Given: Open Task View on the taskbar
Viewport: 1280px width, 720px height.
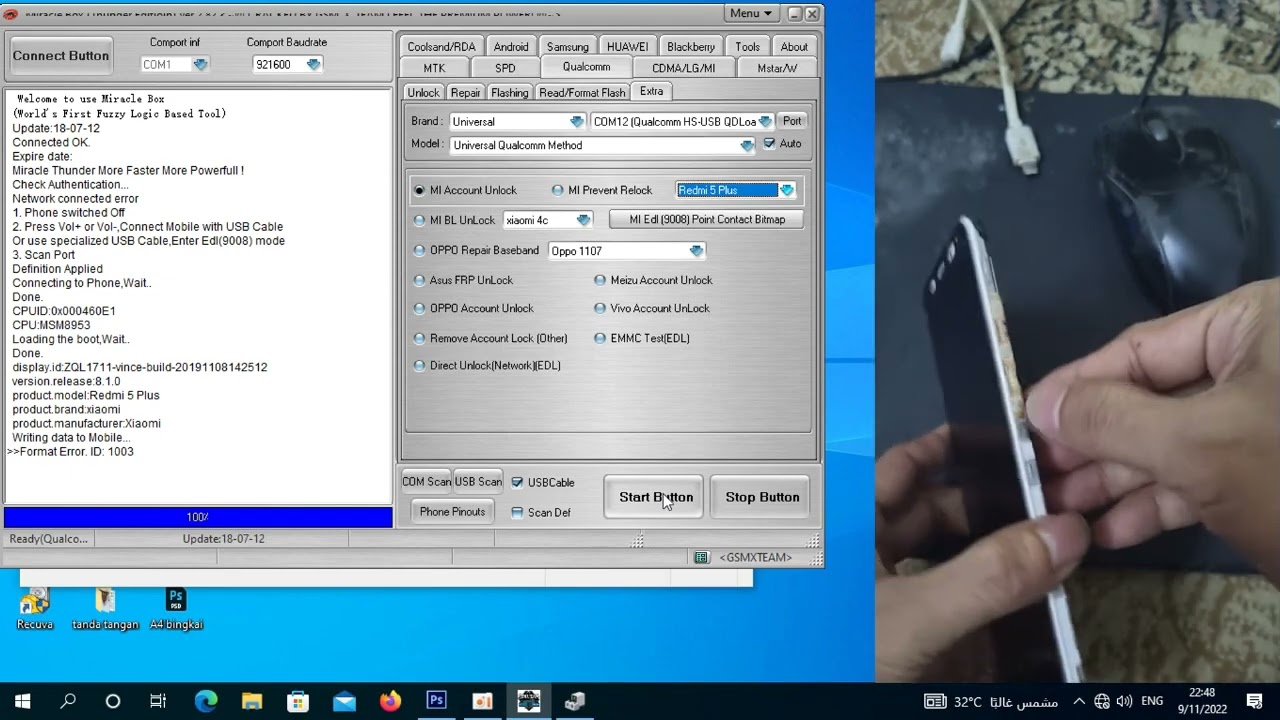Looking at the screenshot, I should pos(158,701).
